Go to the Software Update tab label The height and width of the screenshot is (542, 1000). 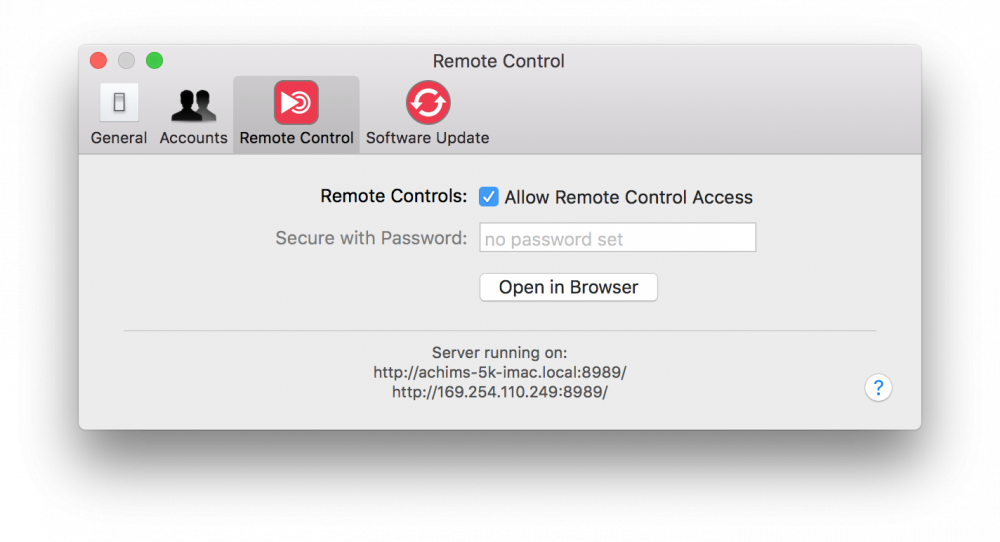coord(427,138)
